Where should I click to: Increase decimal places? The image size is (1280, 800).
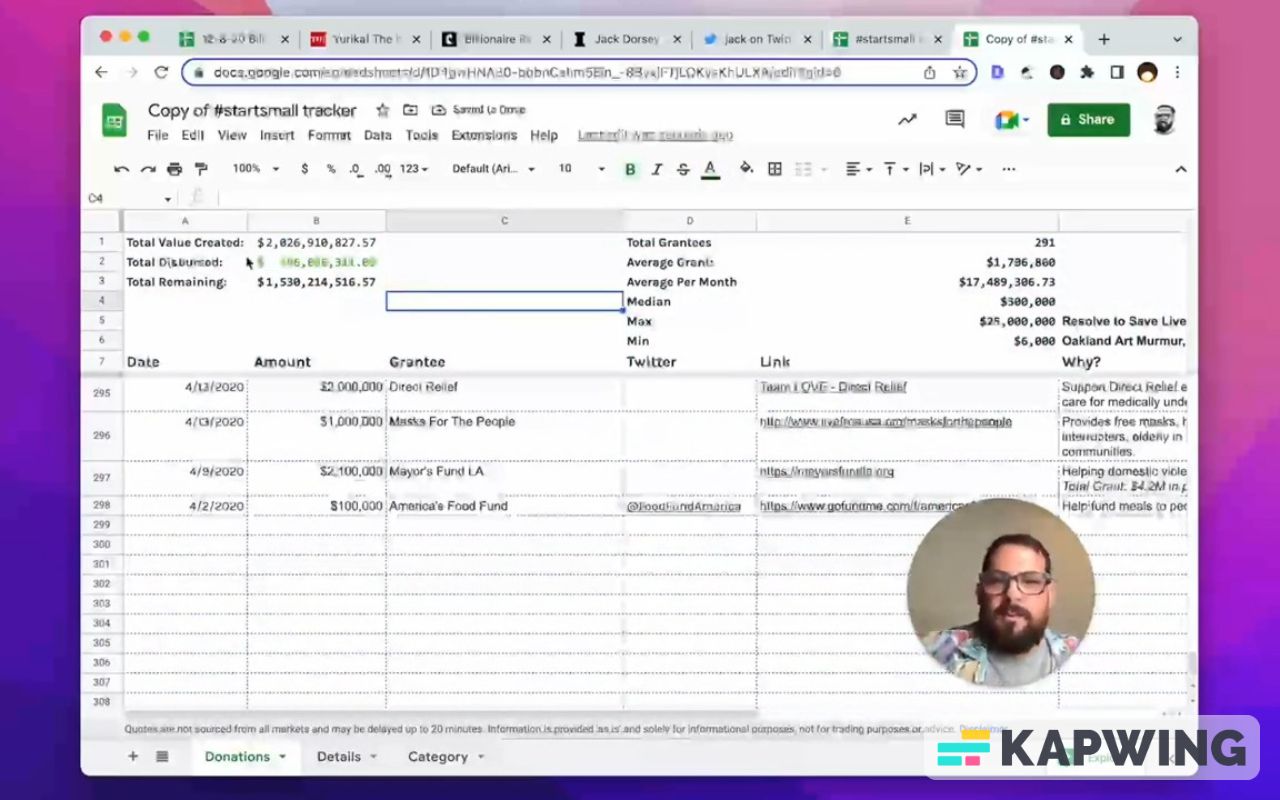coord(382,169)
